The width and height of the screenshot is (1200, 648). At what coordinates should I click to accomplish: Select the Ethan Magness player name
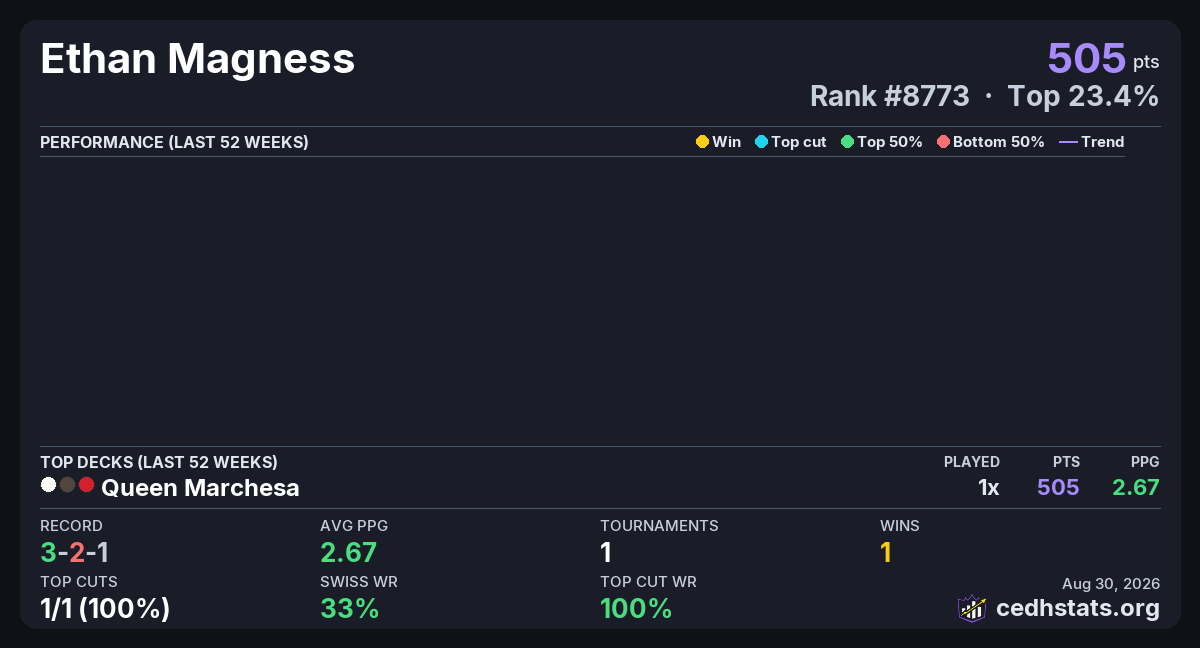tap(198, 58)
